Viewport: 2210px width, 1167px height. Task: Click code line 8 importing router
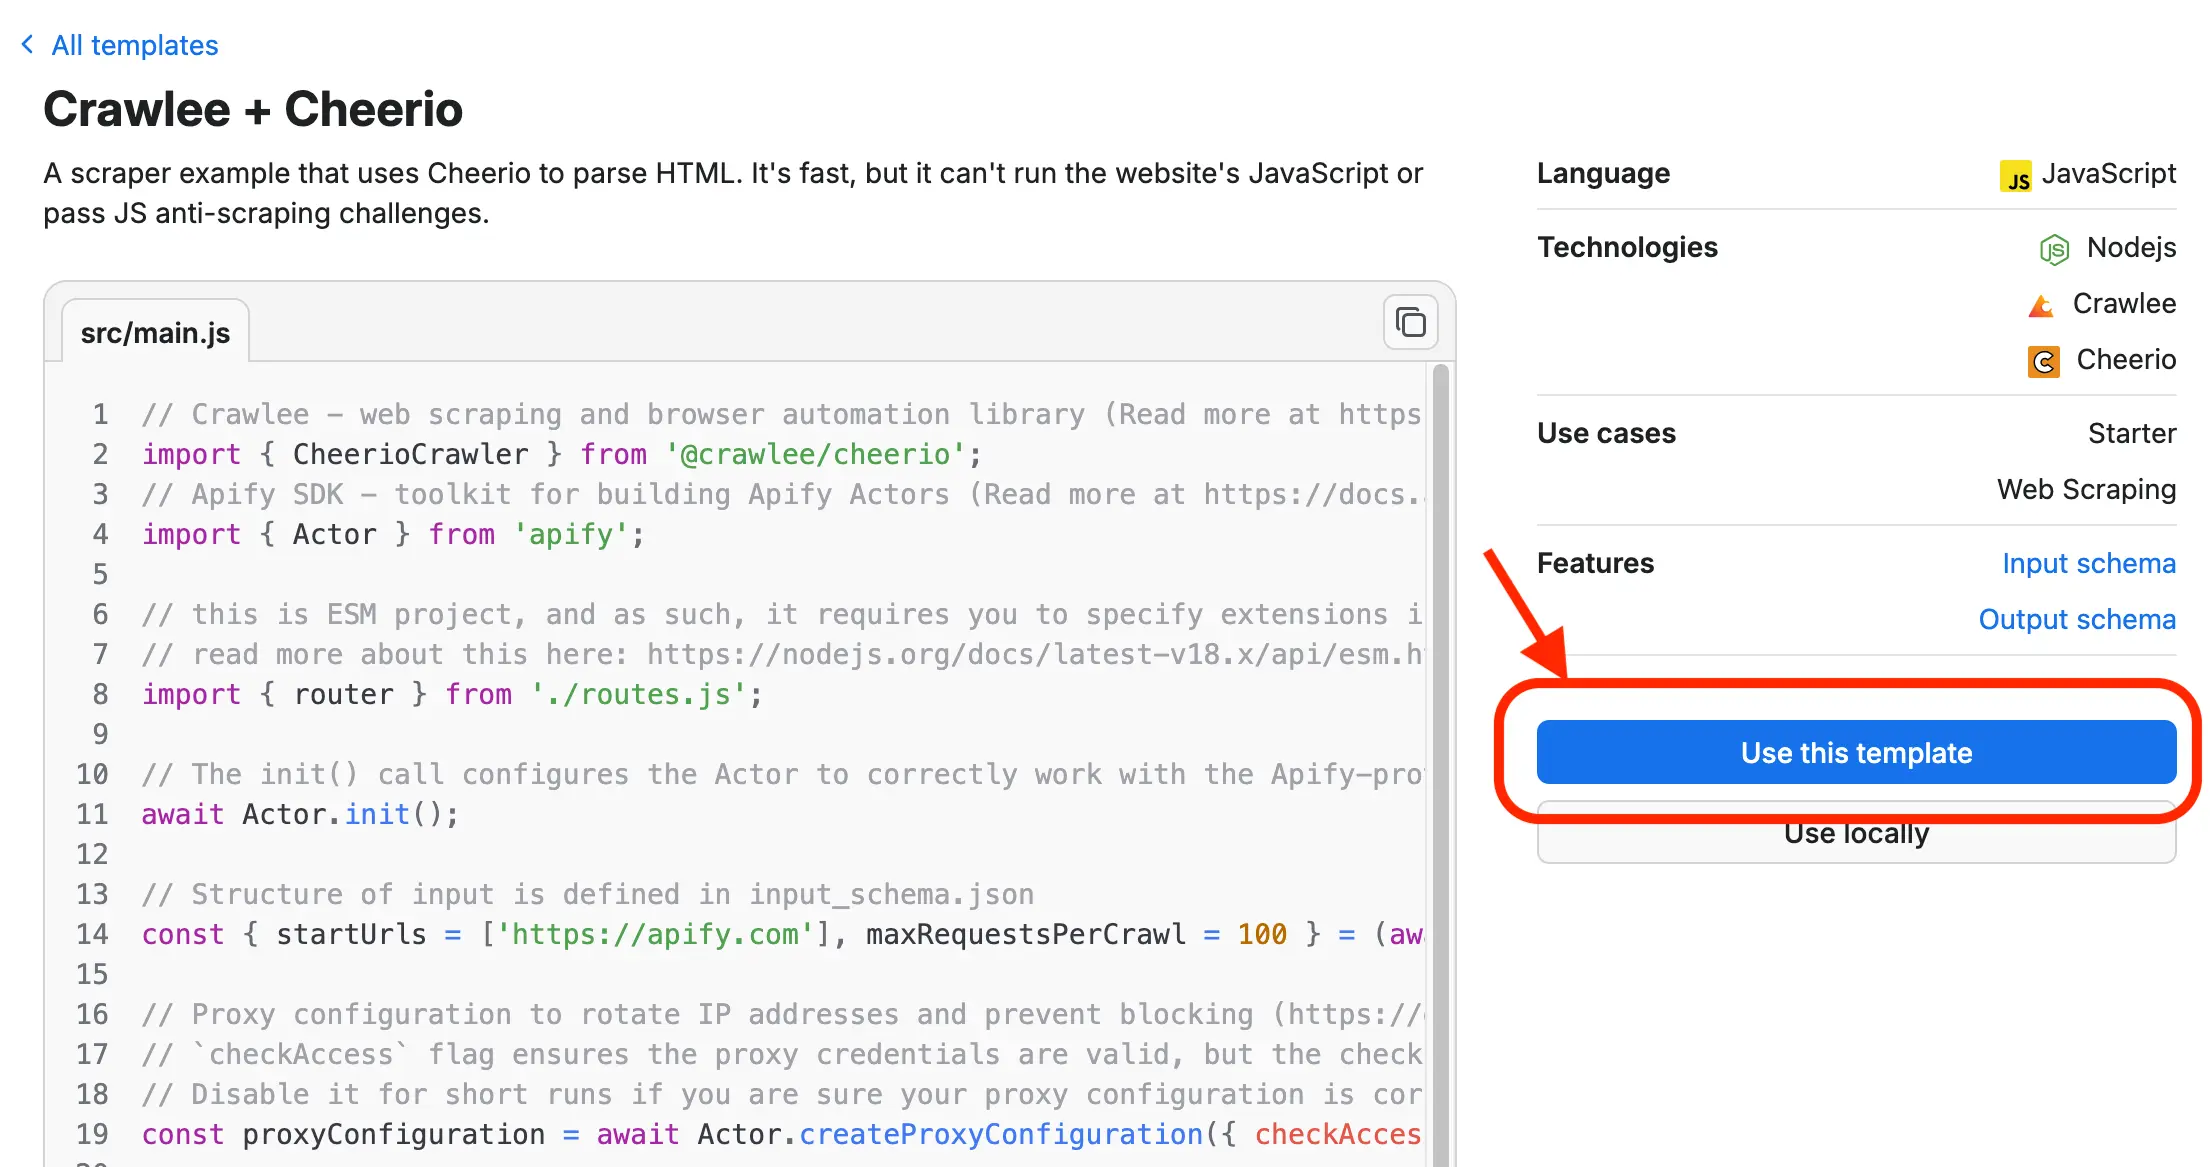[452, 694]
